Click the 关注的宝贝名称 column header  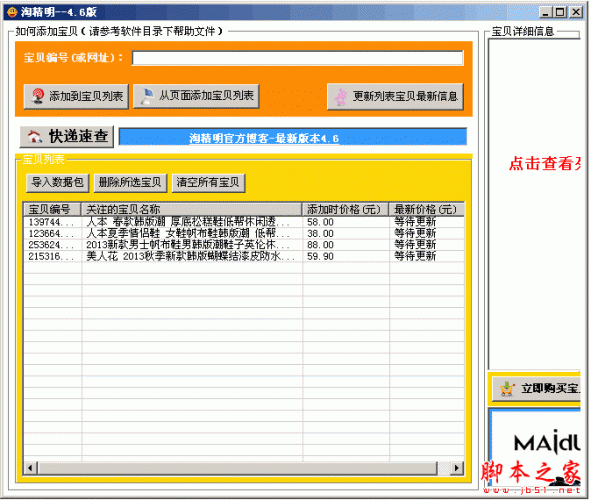(191, 209)
